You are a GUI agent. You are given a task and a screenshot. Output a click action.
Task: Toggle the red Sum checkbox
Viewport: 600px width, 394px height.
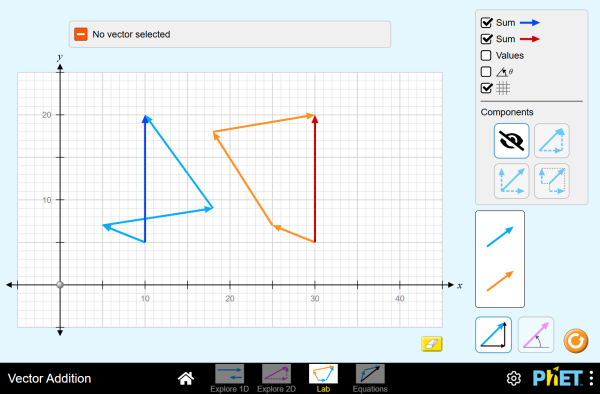pos(486,39)
